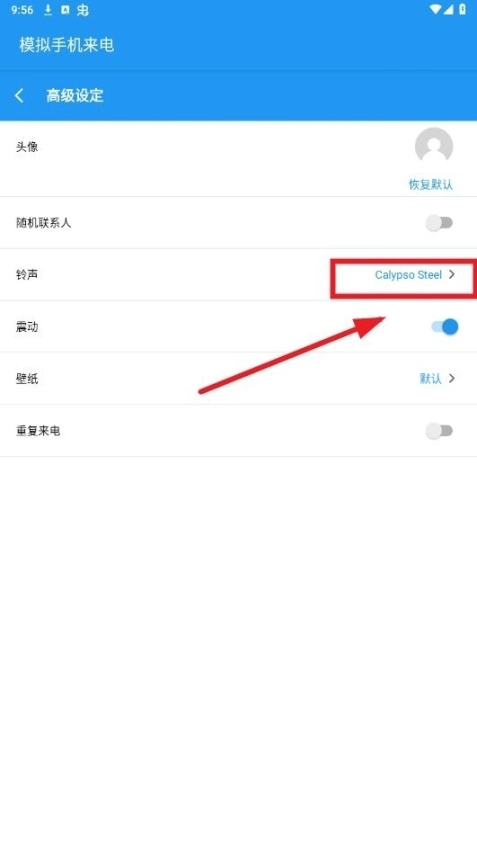
Task: Open the 壁纸 wallpaper row
Action: click(x=238, y=378)
